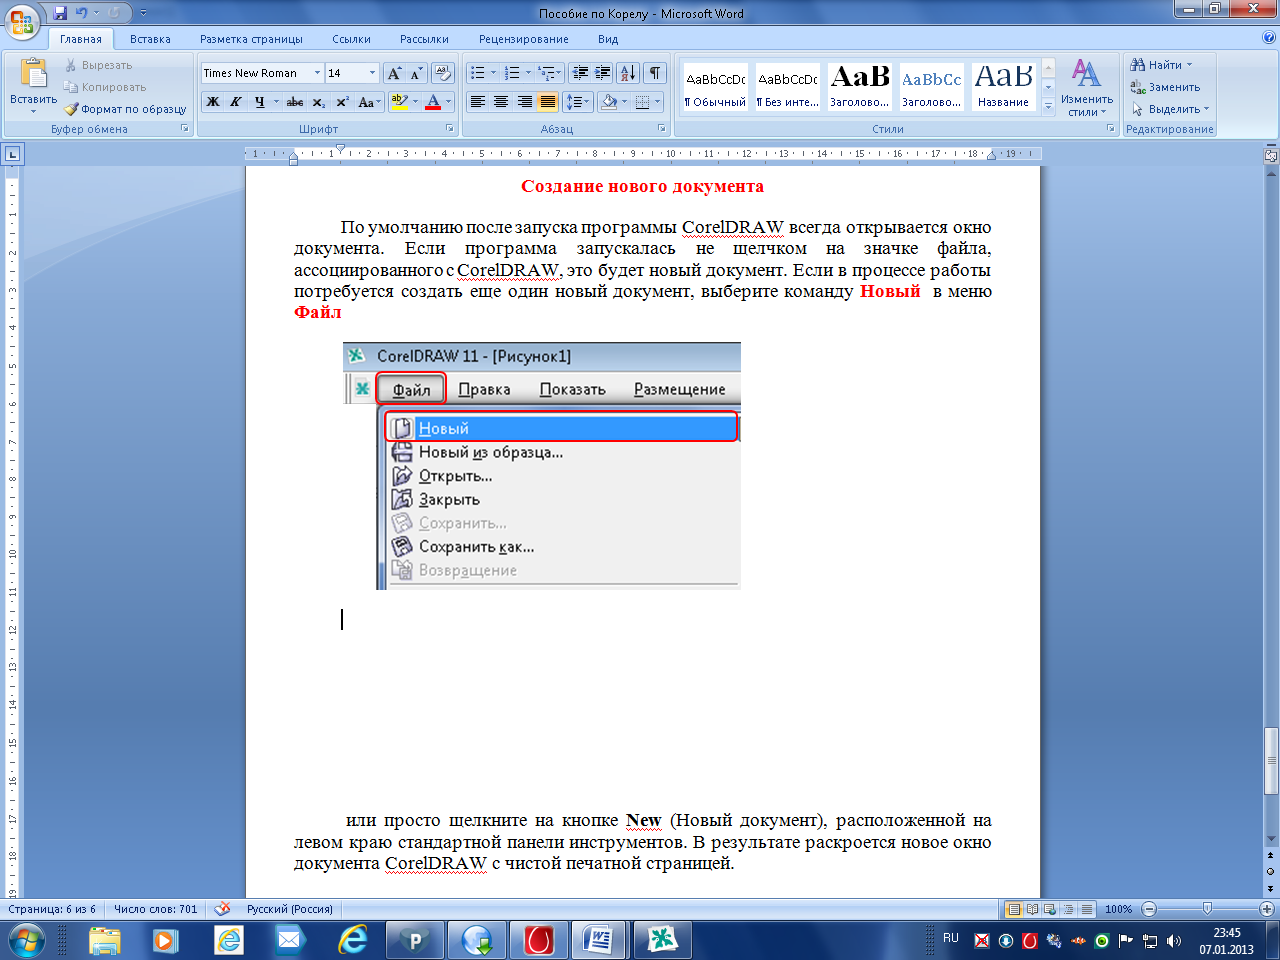Image resolution: width=1280 pixels, height=960 pixels.
Task: Grow font size with the enlarge font icon
Action: 394,73
